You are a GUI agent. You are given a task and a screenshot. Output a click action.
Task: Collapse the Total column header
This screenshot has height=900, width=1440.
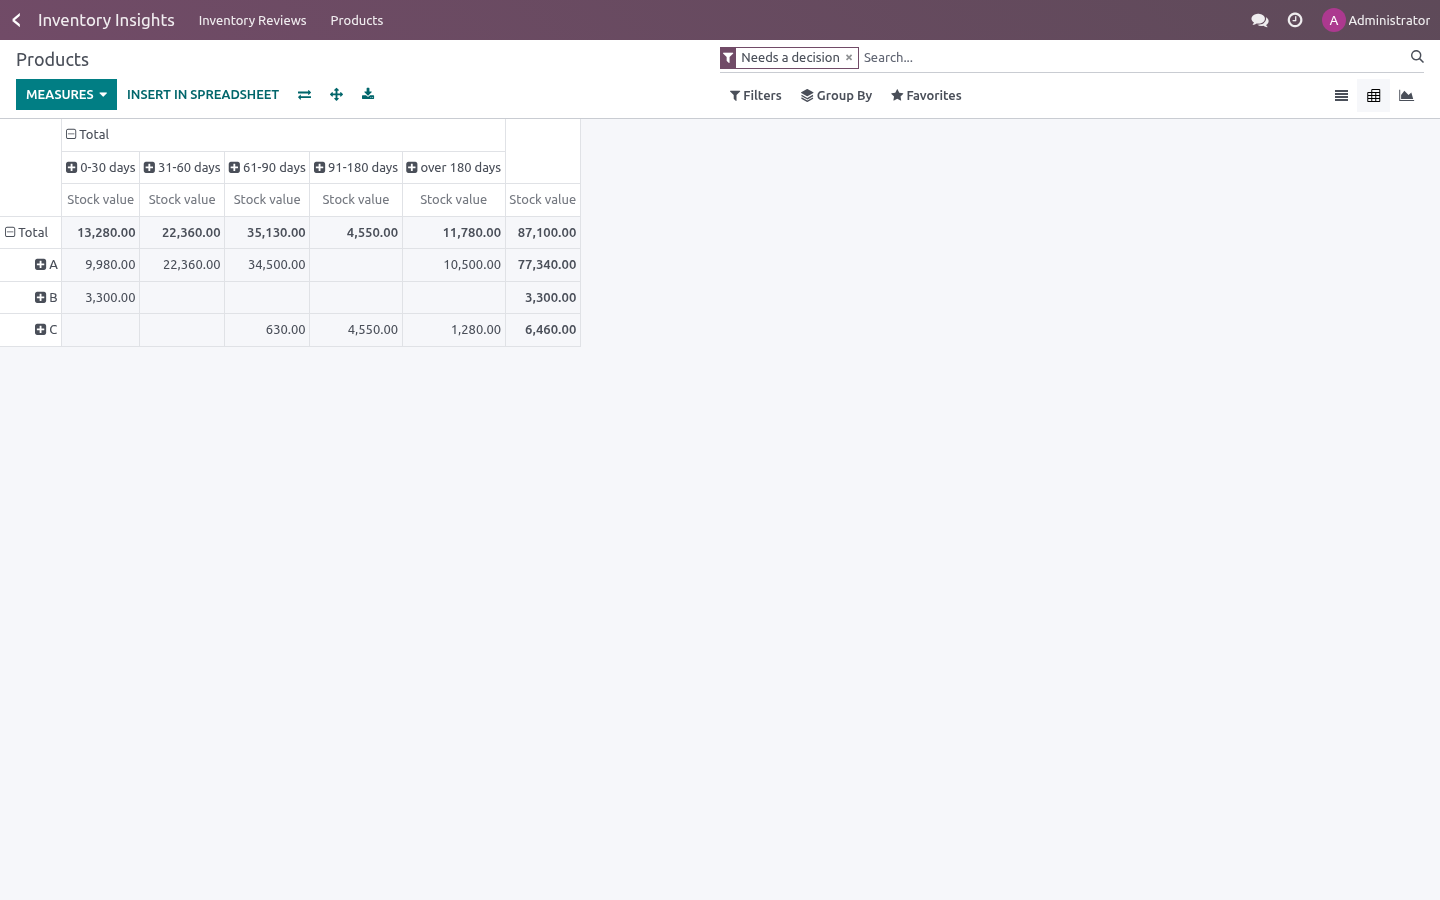(283, 135)
